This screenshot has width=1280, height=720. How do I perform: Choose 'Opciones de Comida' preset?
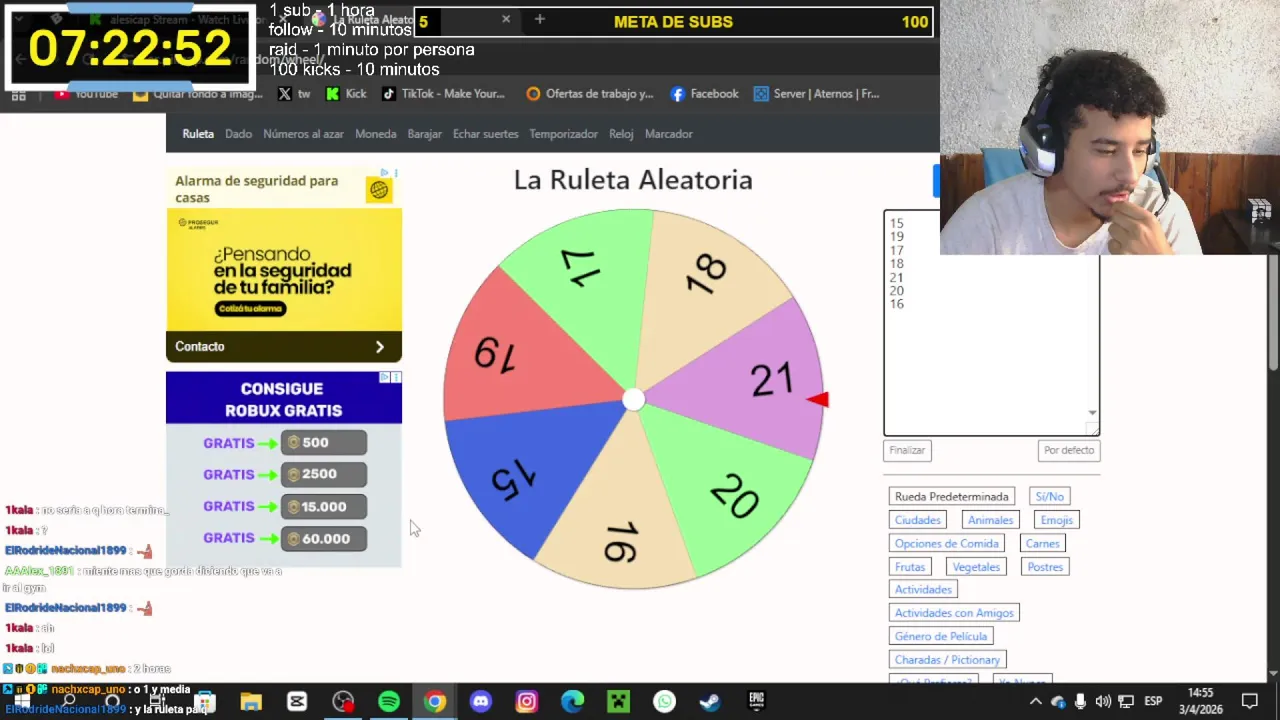coord(947,543)
